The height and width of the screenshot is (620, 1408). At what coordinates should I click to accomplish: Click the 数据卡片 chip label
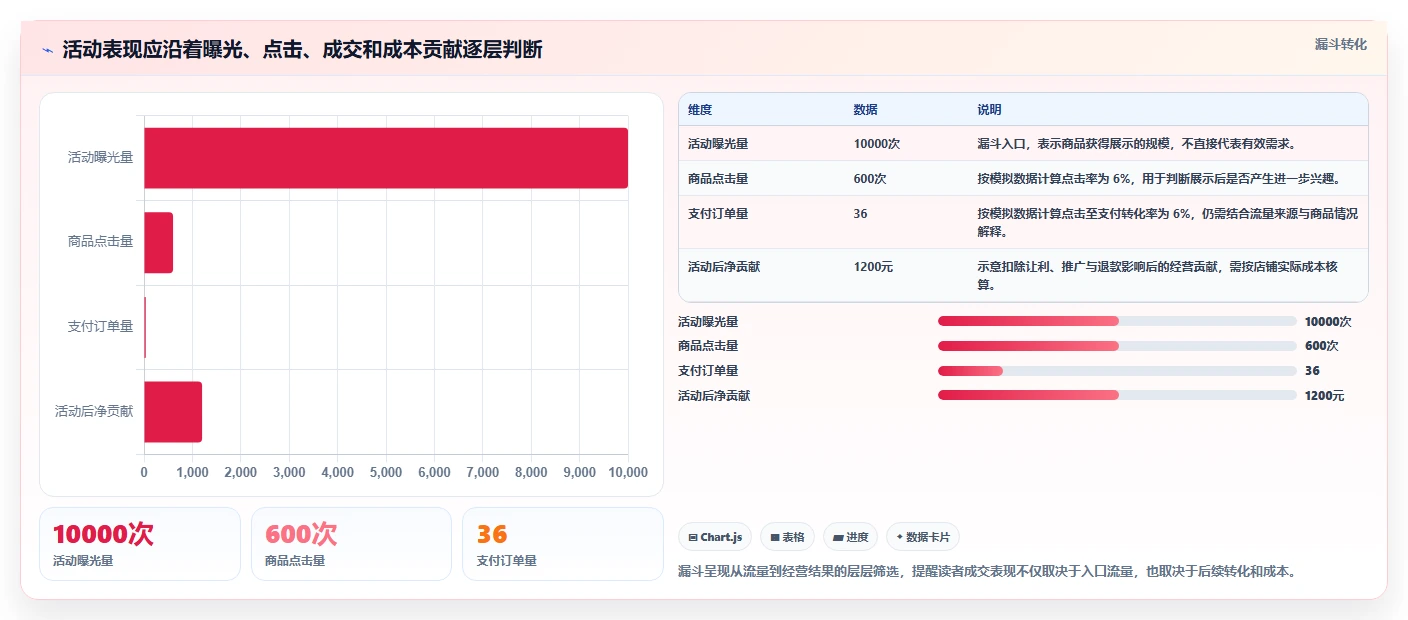click(928, 537)
